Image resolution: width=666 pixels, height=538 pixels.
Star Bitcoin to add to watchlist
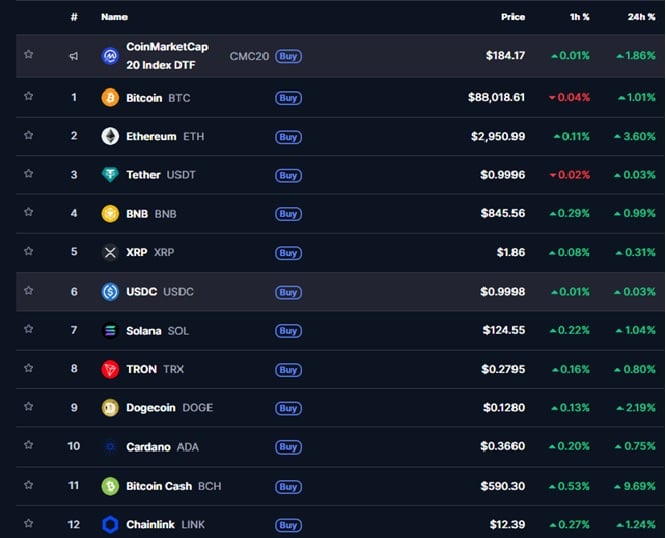point(29,97)
